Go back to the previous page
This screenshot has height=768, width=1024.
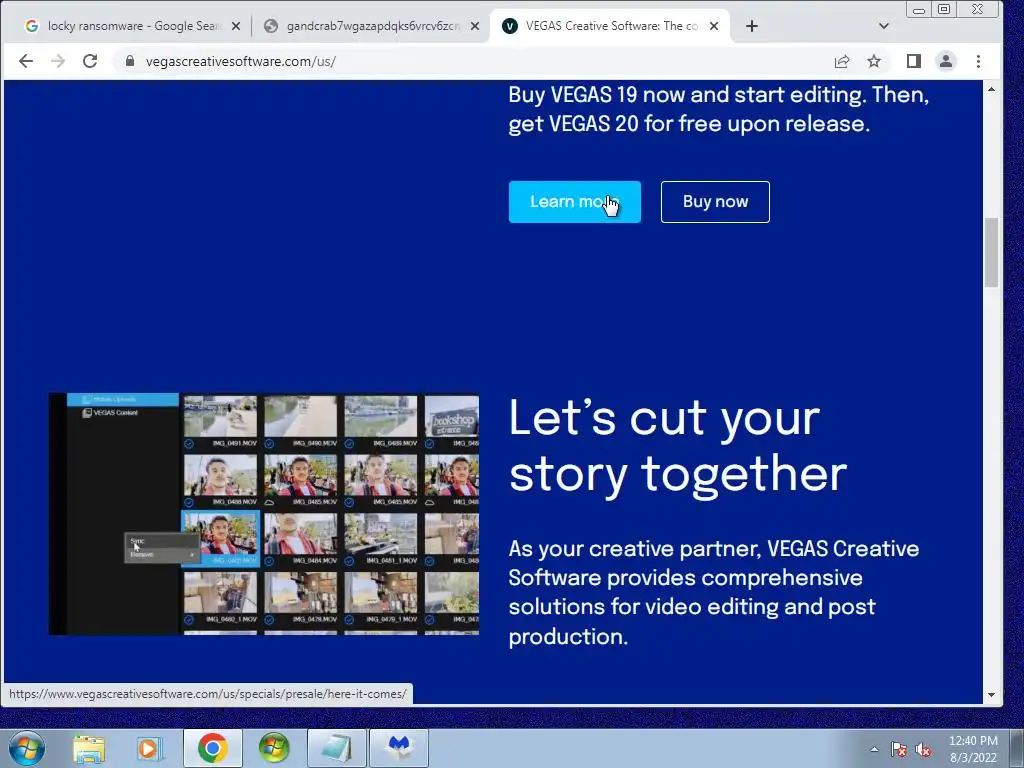point(26,61)
